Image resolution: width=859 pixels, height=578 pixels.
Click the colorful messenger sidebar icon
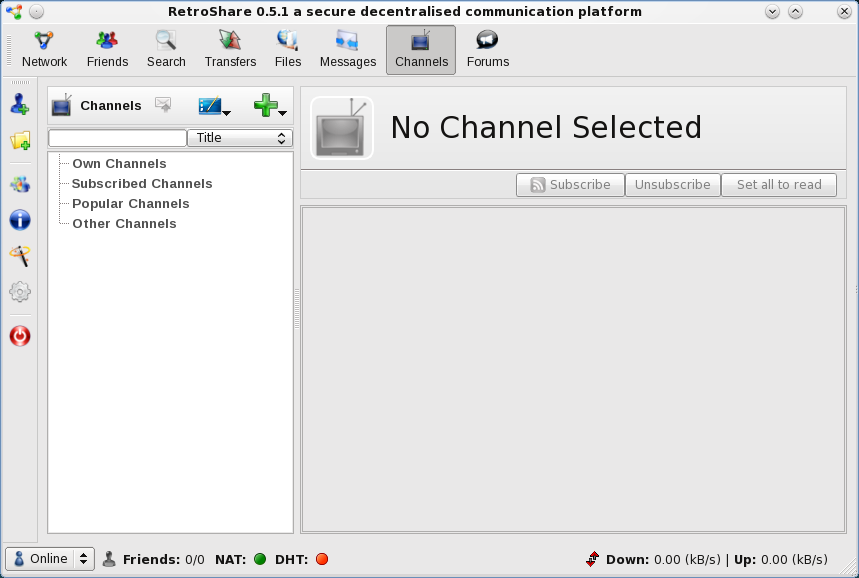(20, 185)
